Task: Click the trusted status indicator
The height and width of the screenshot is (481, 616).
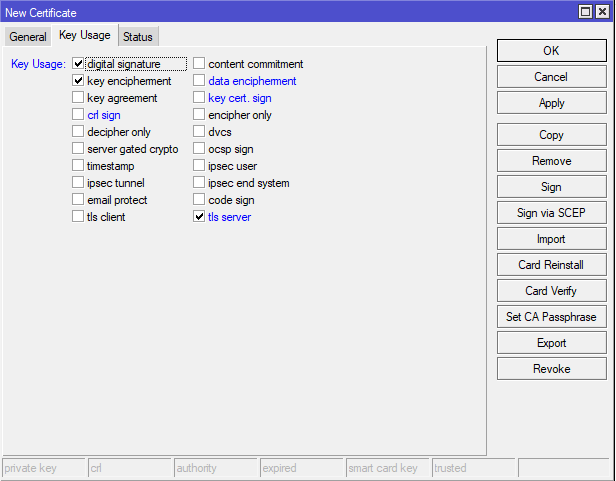Action: 474,468
